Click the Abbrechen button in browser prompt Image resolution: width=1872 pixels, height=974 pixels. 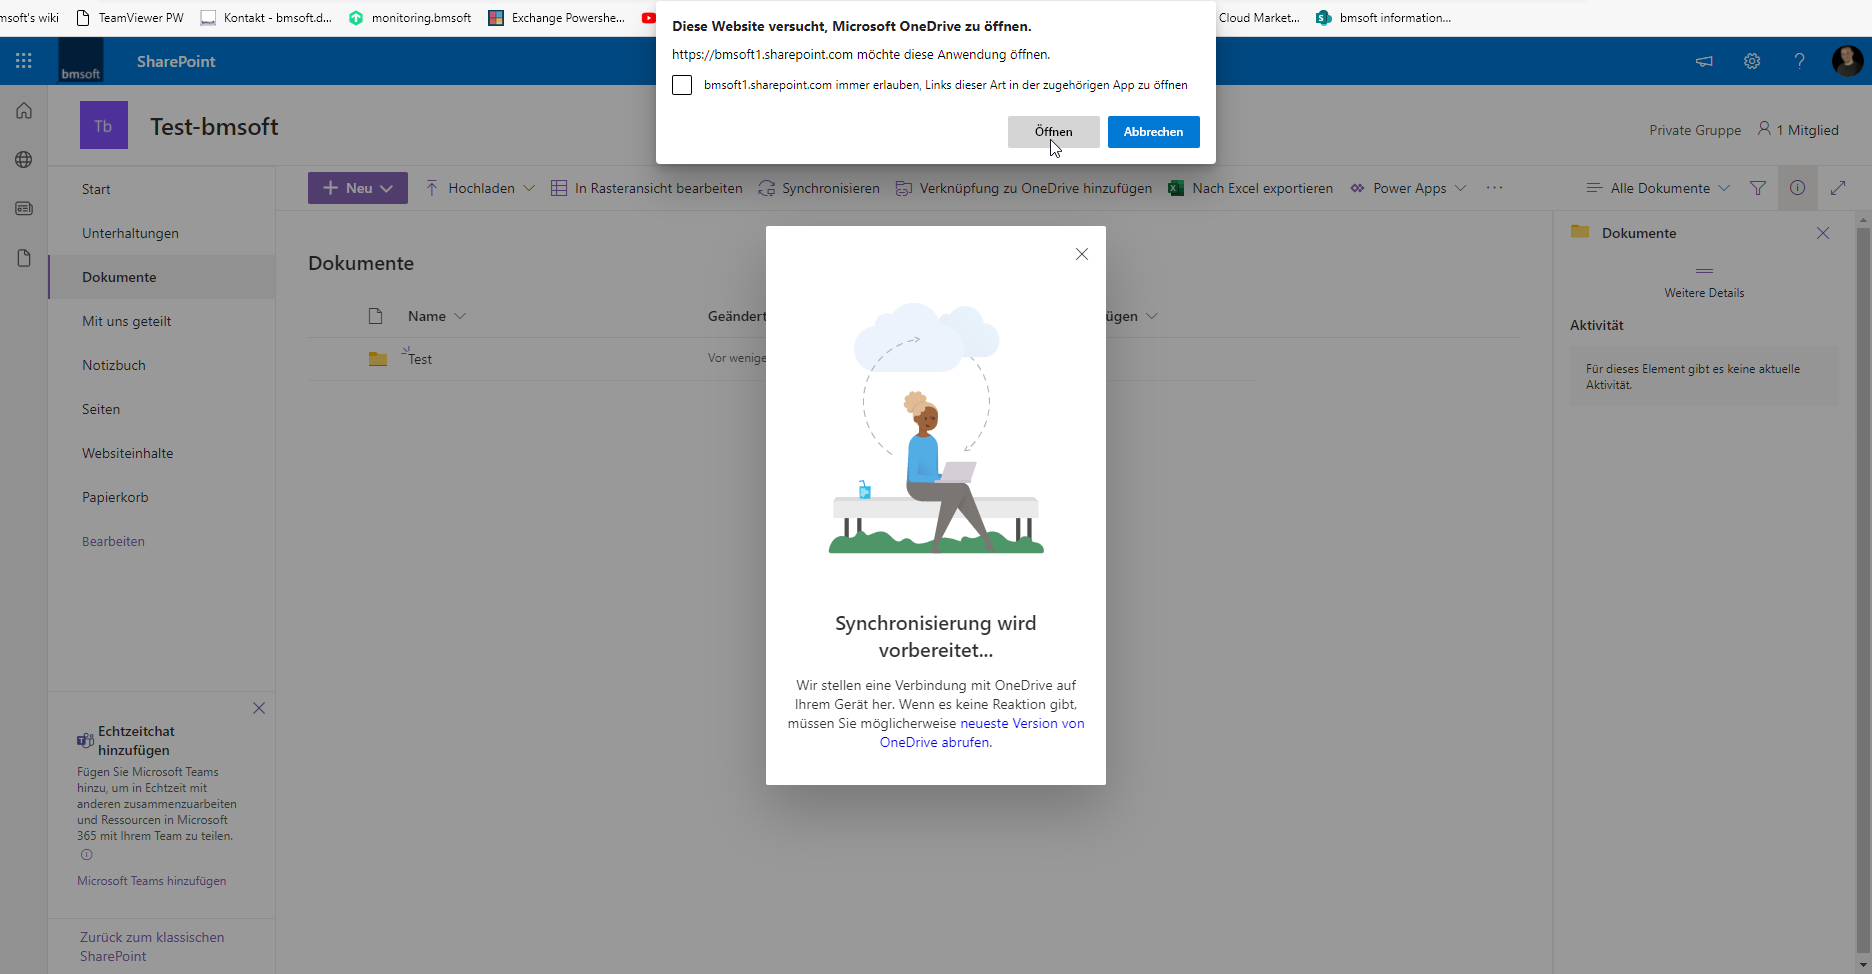1153,132
